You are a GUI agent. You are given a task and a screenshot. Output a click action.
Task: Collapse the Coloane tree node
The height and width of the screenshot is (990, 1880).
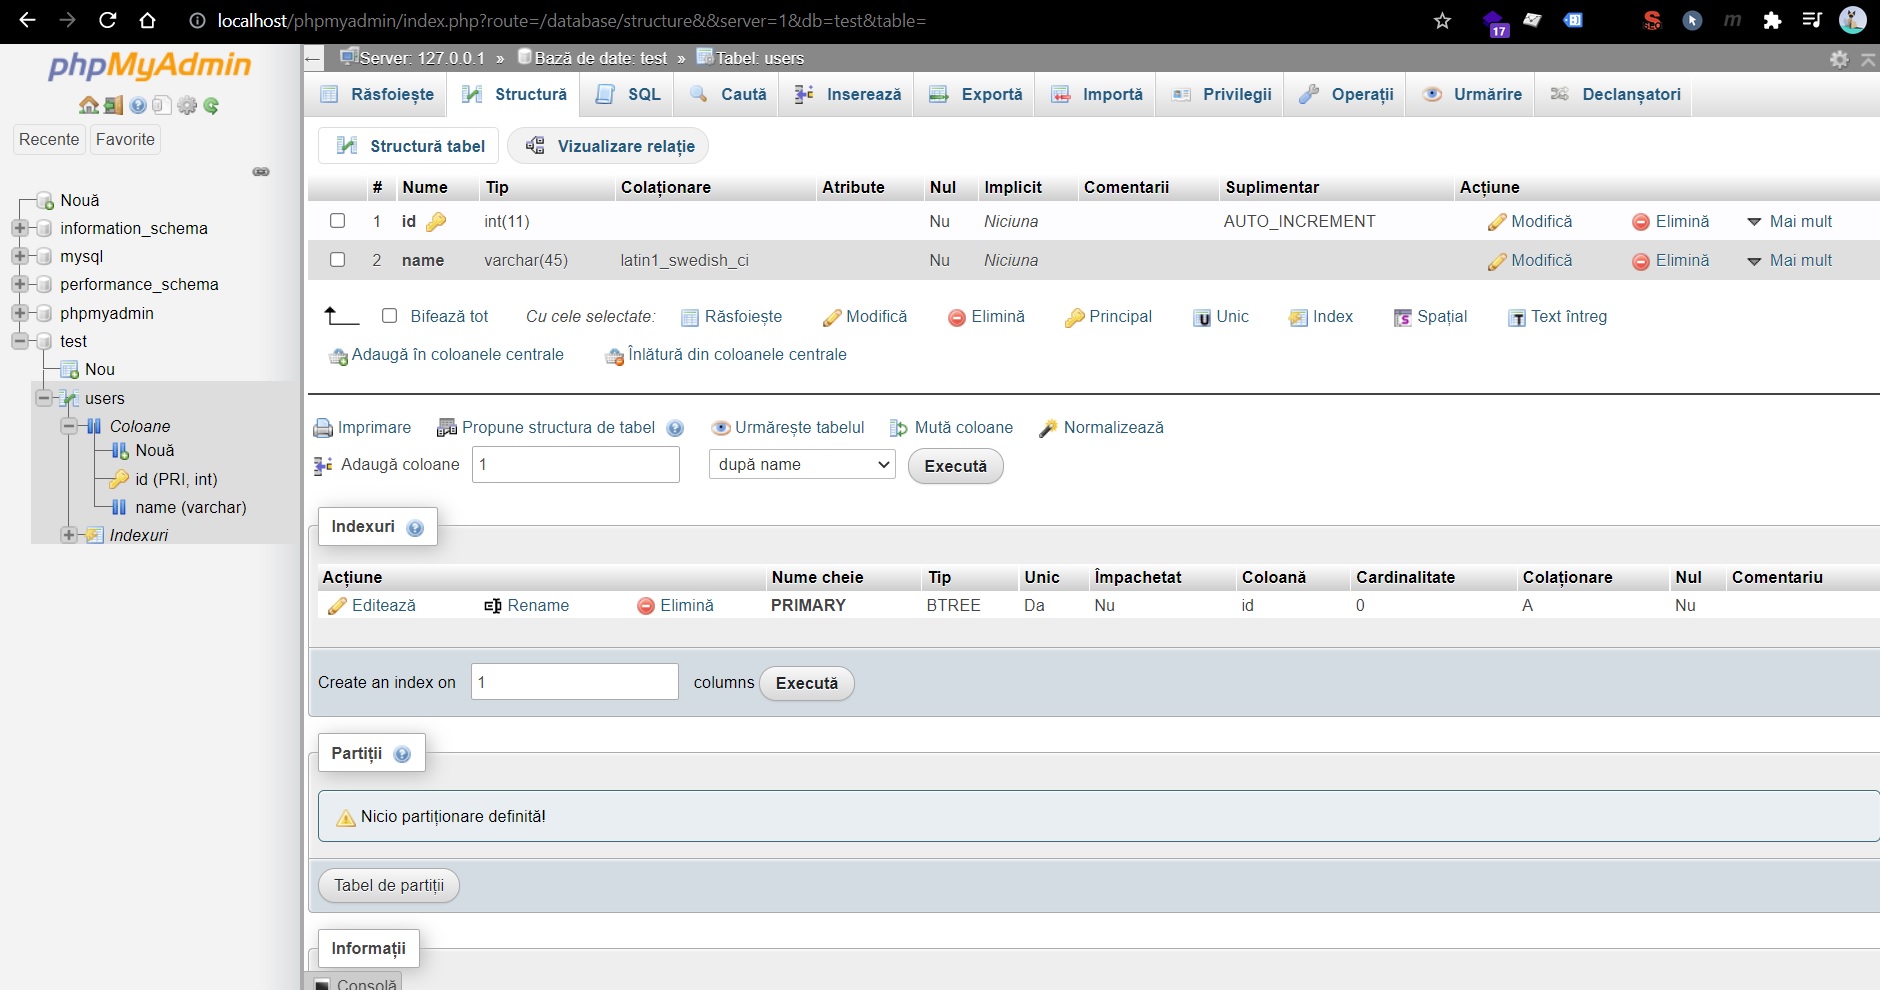69,426
